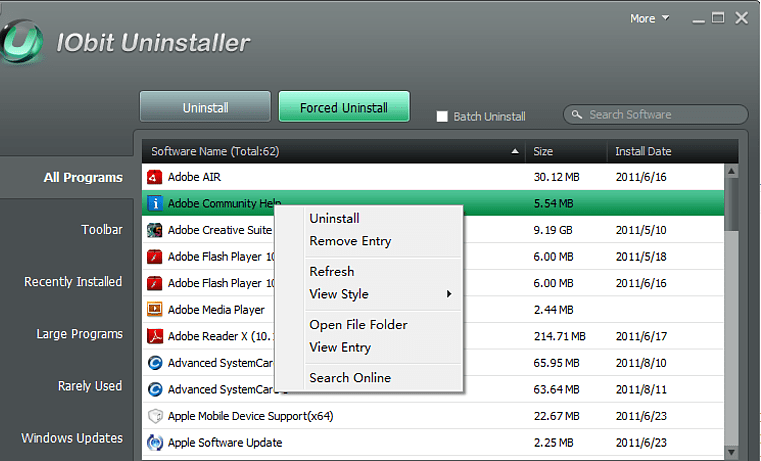Click the scrollbar down arrow

(x=731, y=452)
